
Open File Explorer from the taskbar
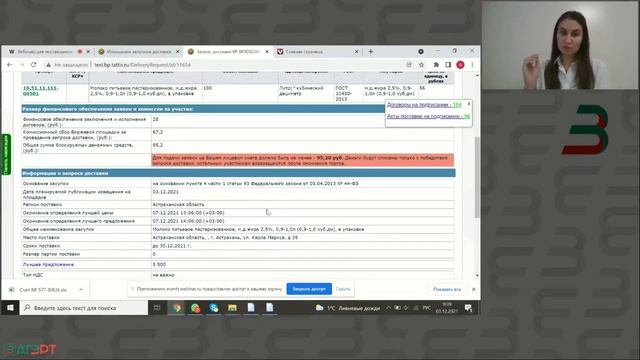tap(232, 308)
